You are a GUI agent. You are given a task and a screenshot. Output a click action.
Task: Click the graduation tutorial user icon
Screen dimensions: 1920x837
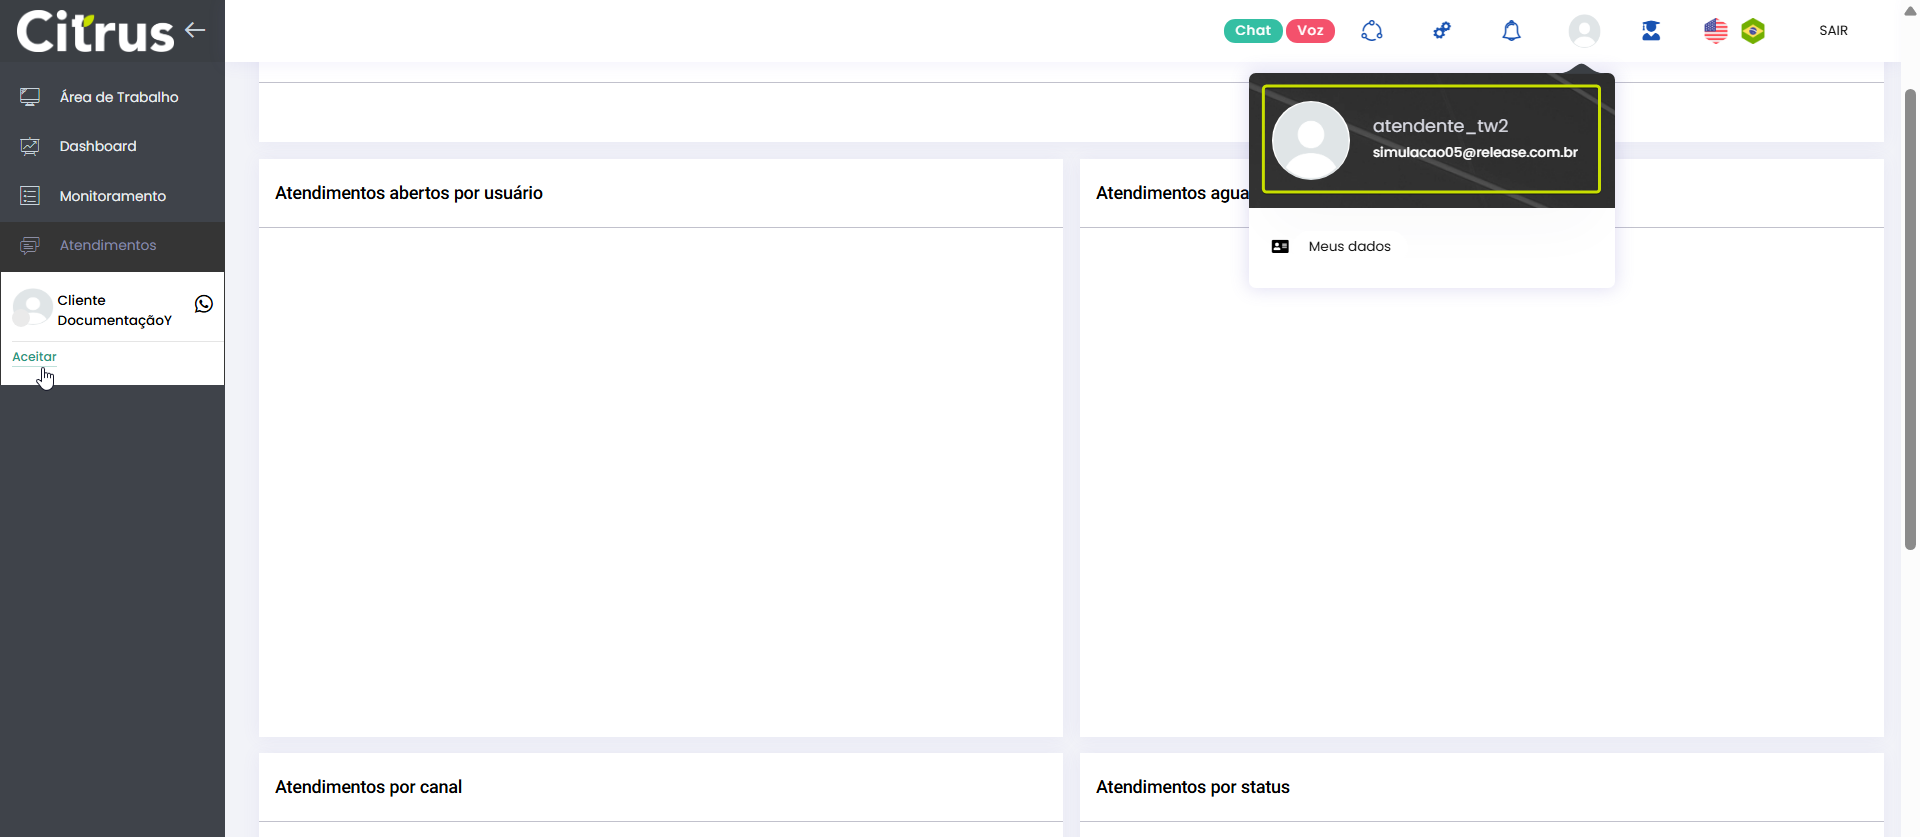[1651, 31]
